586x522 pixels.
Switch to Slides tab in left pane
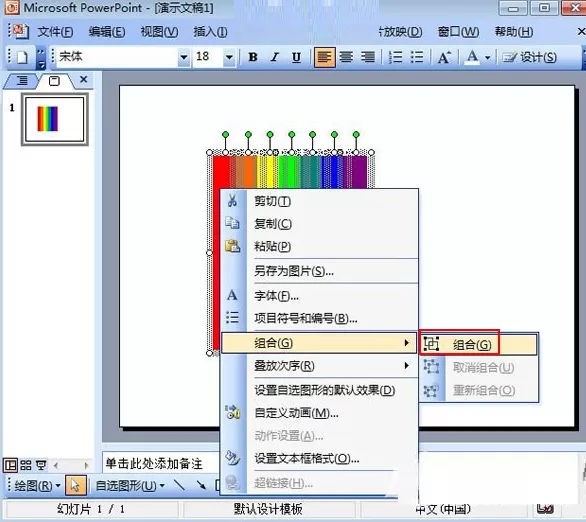click(54, 80)
